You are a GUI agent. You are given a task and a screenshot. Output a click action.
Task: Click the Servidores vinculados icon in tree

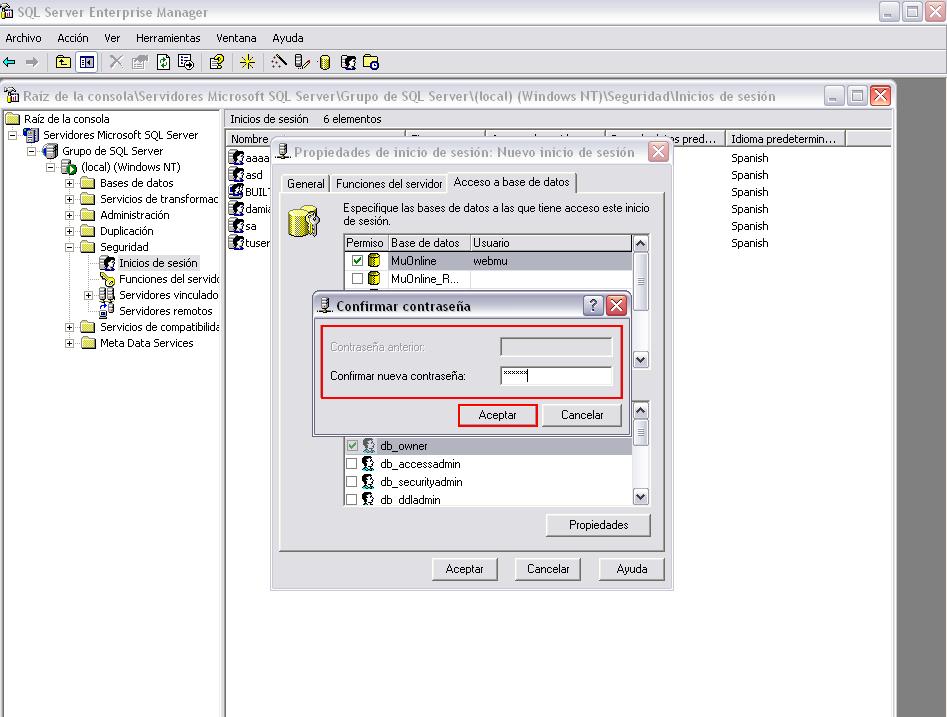point(106,295)
